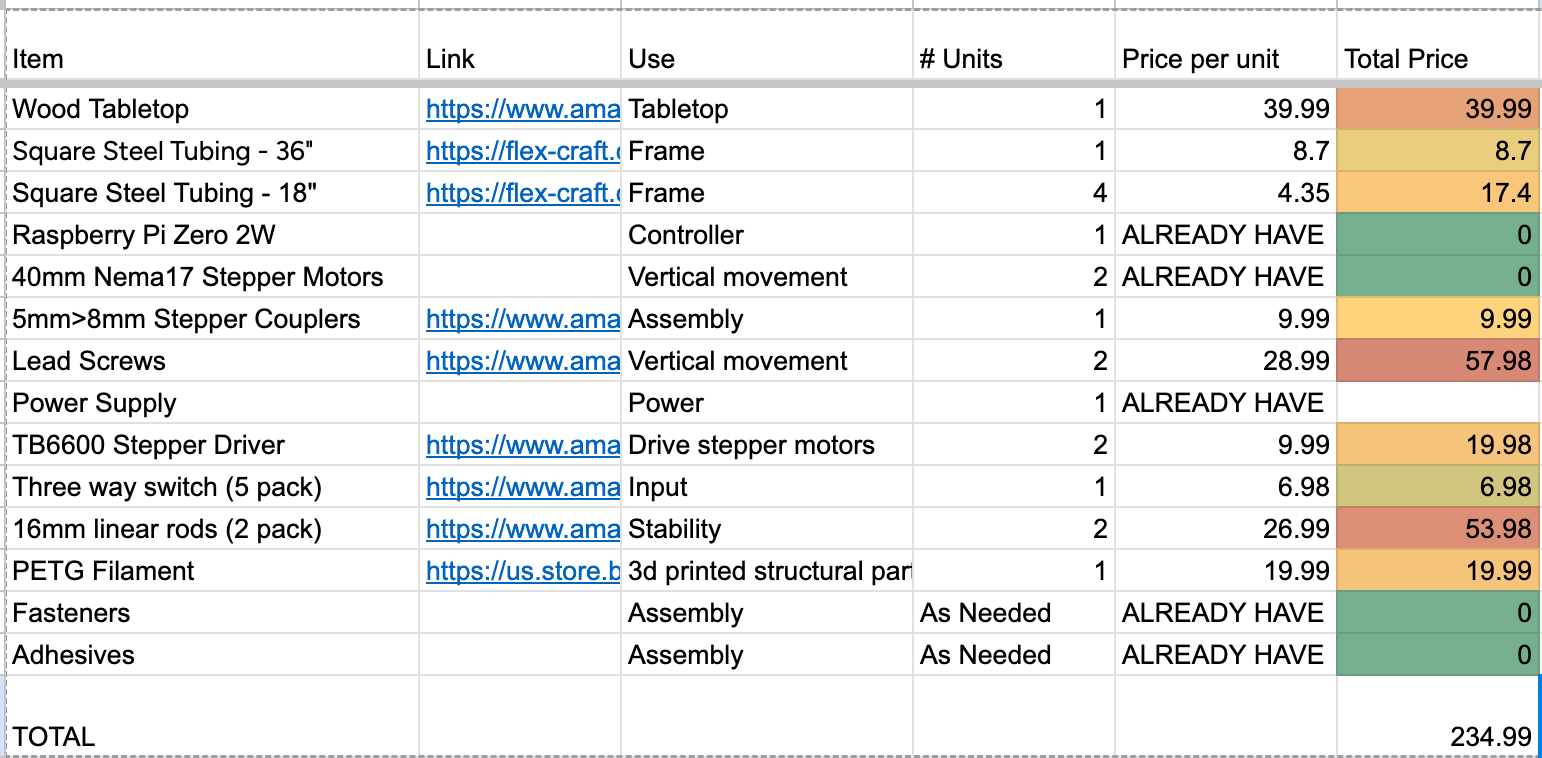
Task: Follow the 18" Square Steel Tubing link
Action: point(522,193)
